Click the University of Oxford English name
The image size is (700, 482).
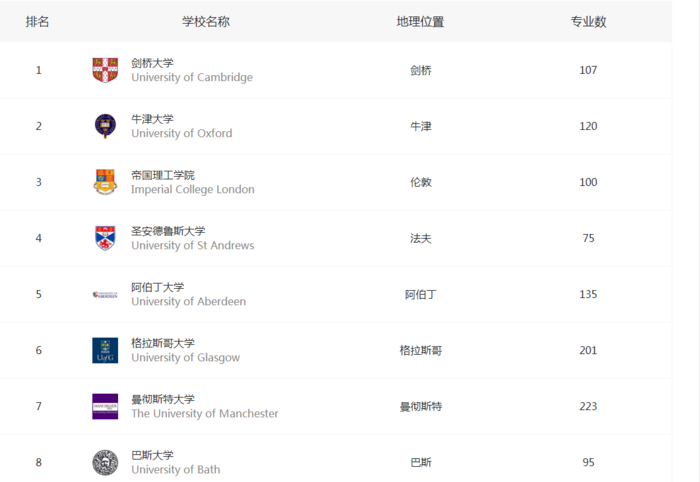tap(182, 133)
